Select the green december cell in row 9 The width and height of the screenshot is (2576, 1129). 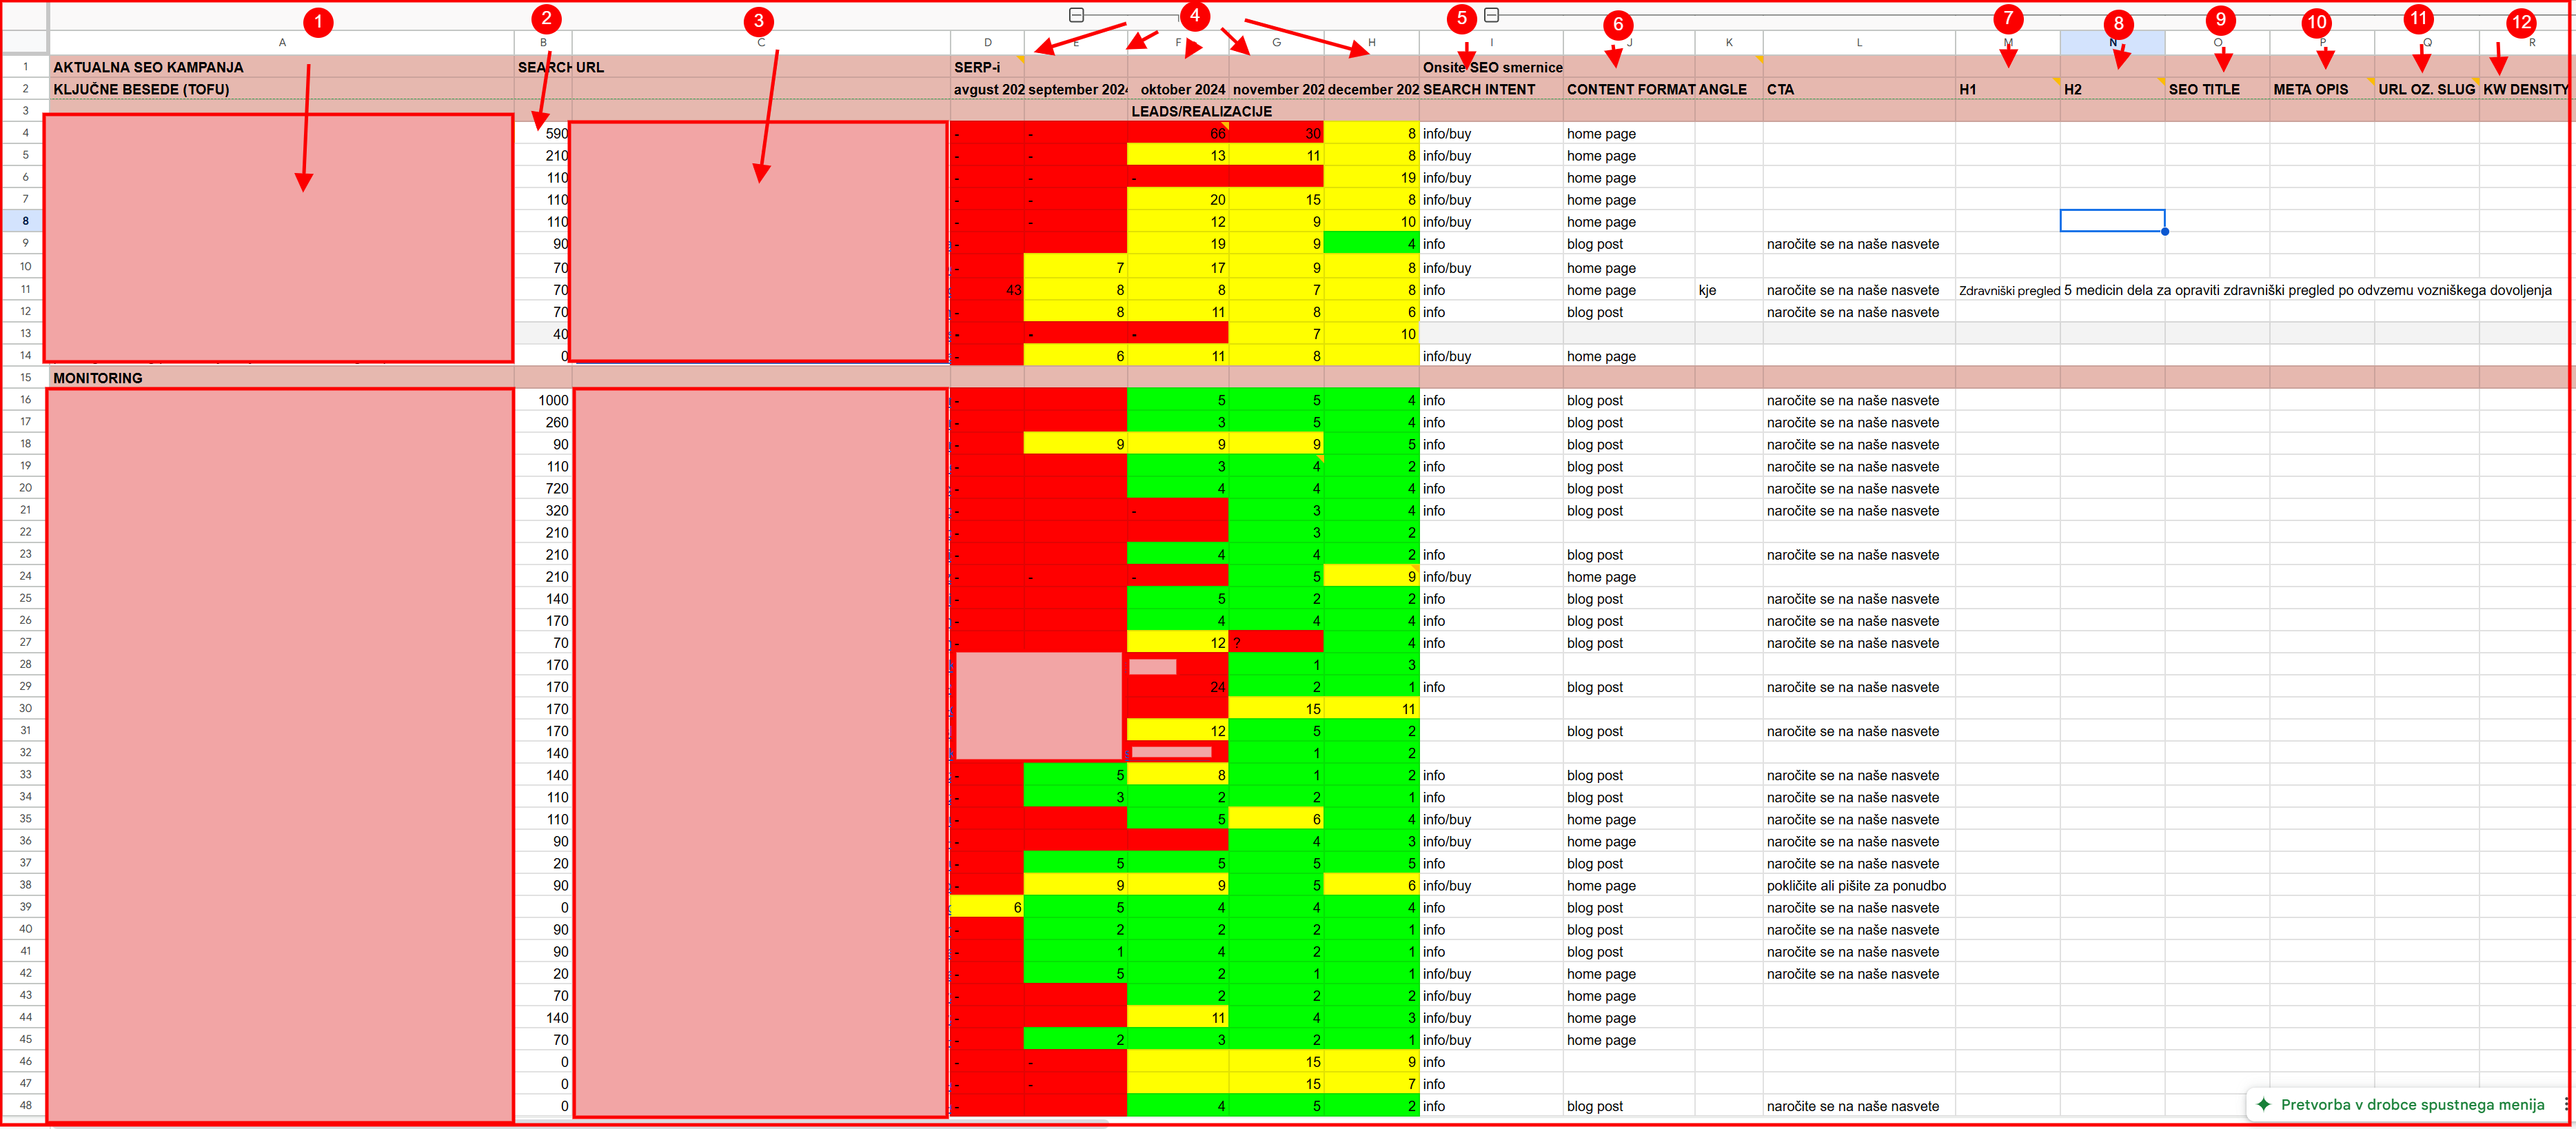(x=1371, y=244)
